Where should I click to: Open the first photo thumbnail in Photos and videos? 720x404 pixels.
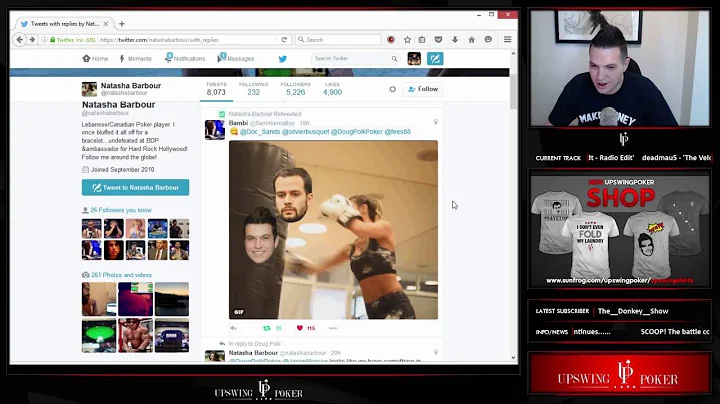99,299
